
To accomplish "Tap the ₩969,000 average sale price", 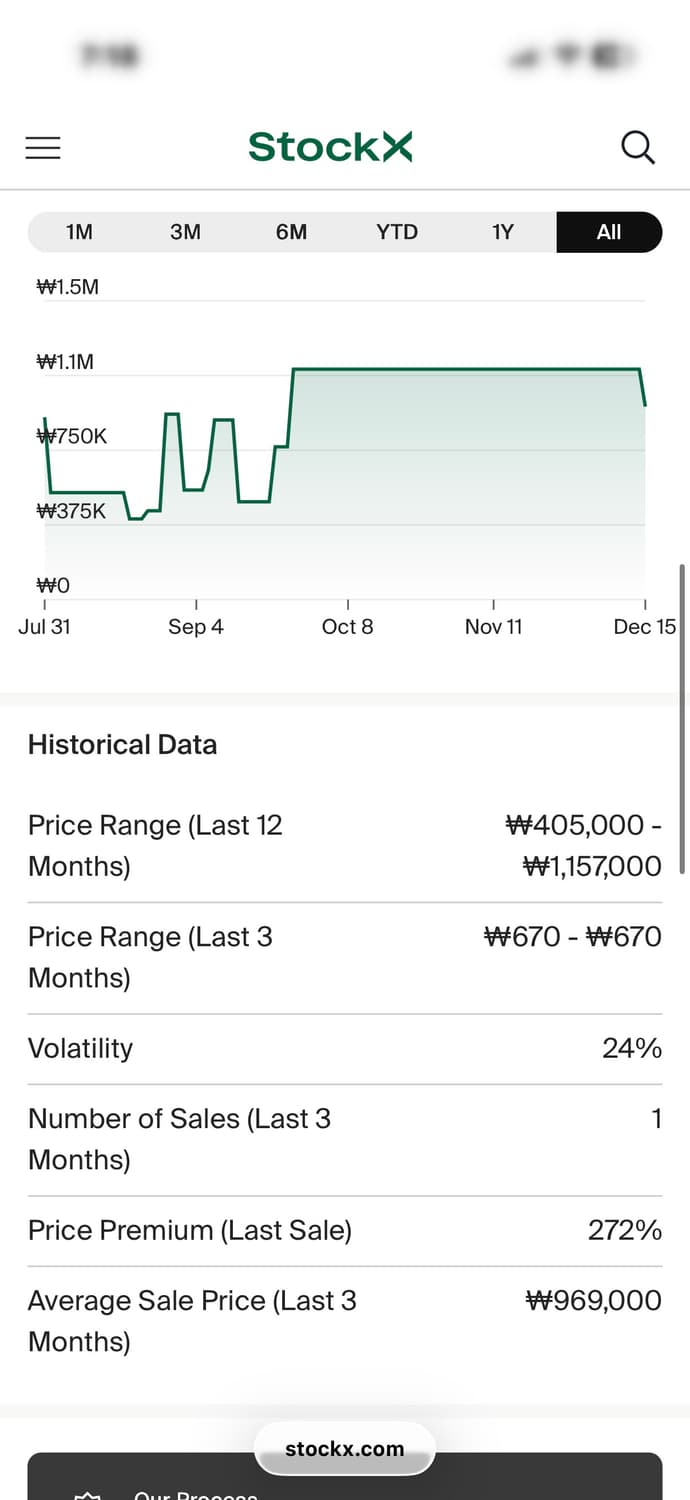I will [593, 1300].
